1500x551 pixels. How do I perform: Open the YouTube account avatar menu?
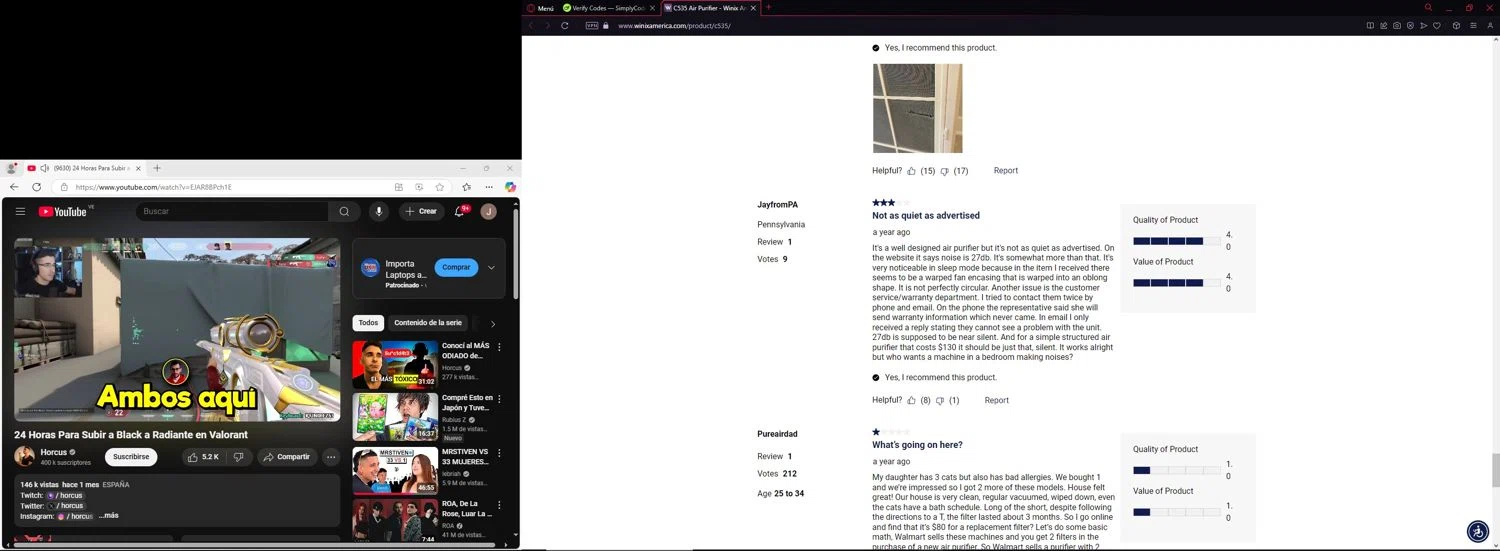(488, 211)
